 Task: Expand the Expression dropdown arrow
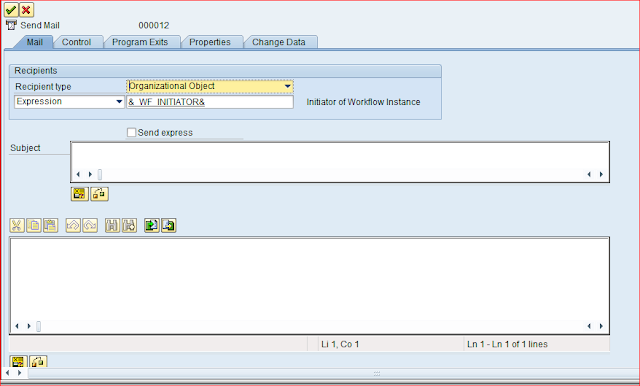point(119,102)
